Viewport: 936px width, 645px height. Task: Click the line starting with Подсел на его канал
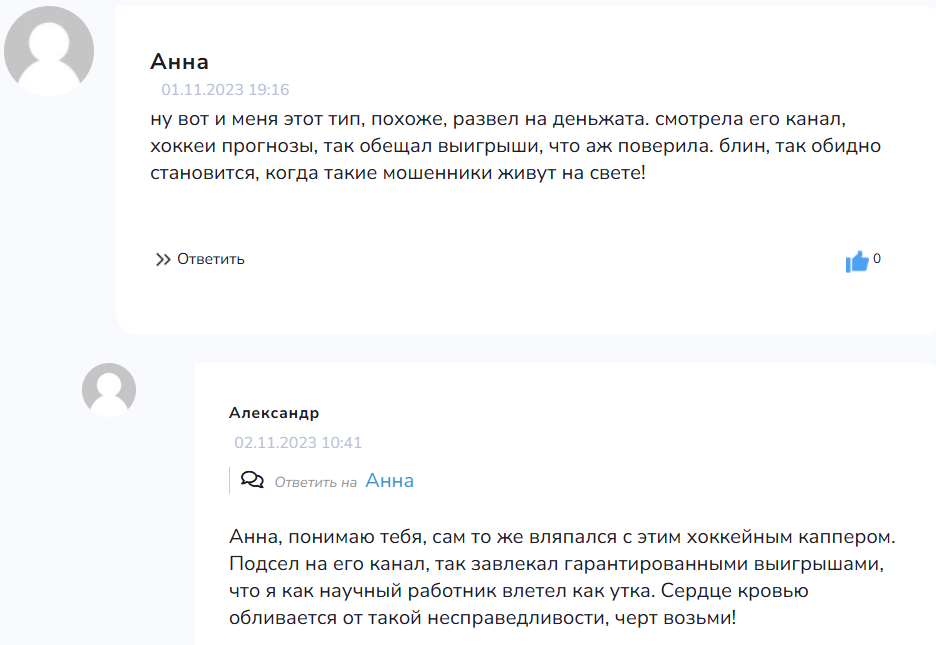pos(558,564)
